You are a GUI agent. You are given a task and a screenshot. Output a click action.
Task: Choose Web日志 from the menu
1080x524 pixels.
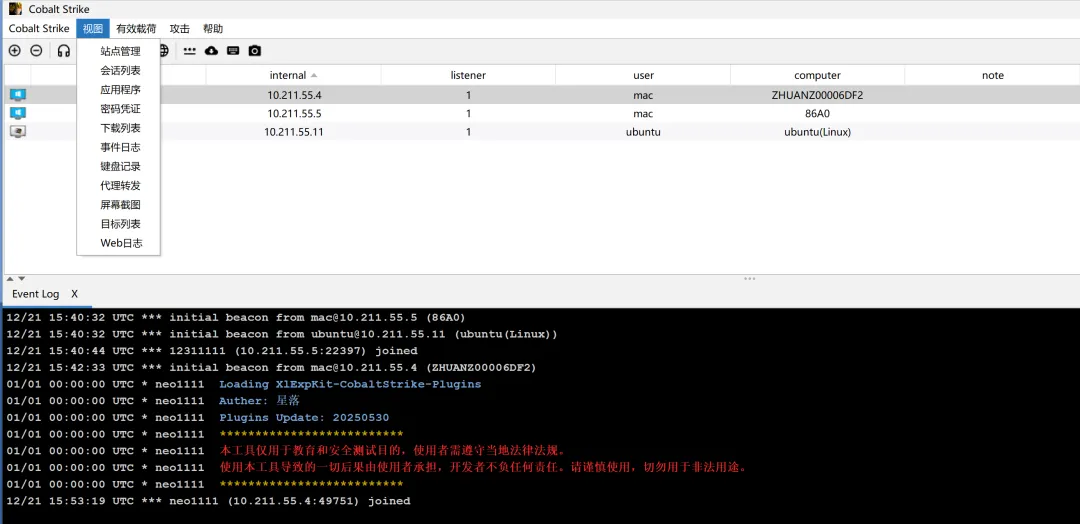click(120, 243)
